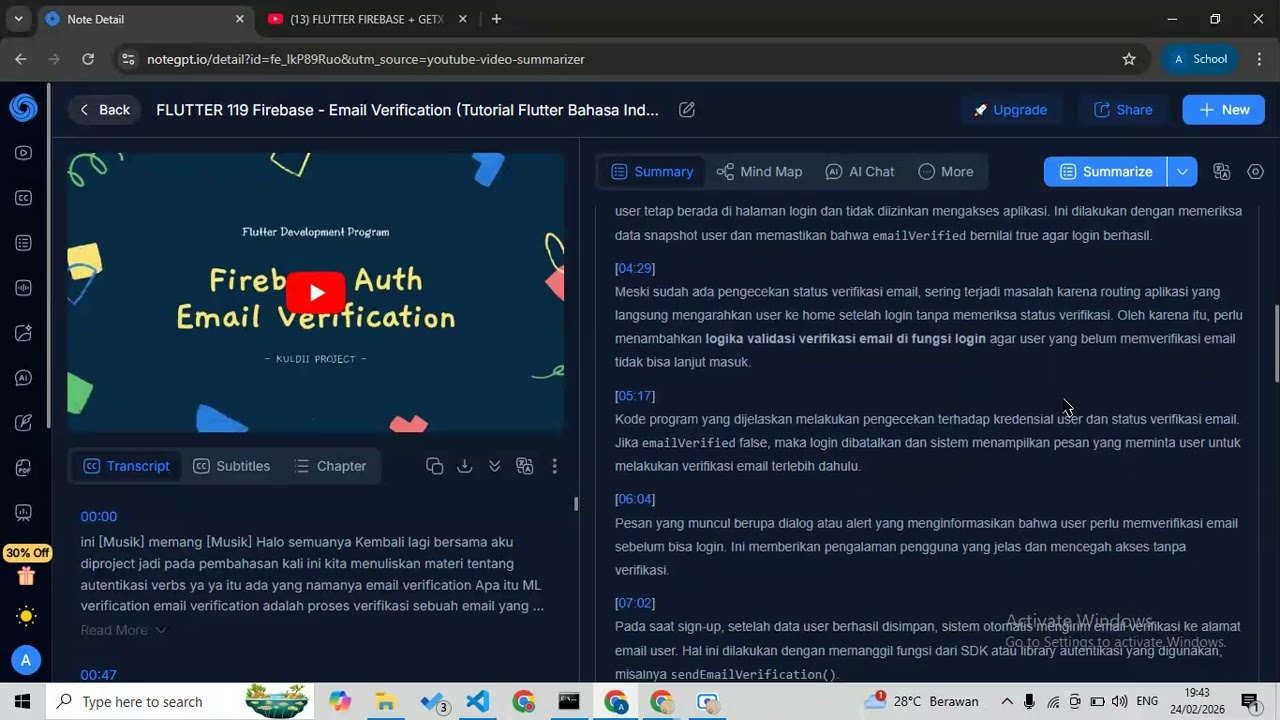Open a new browser tab

tap(497, 19)
